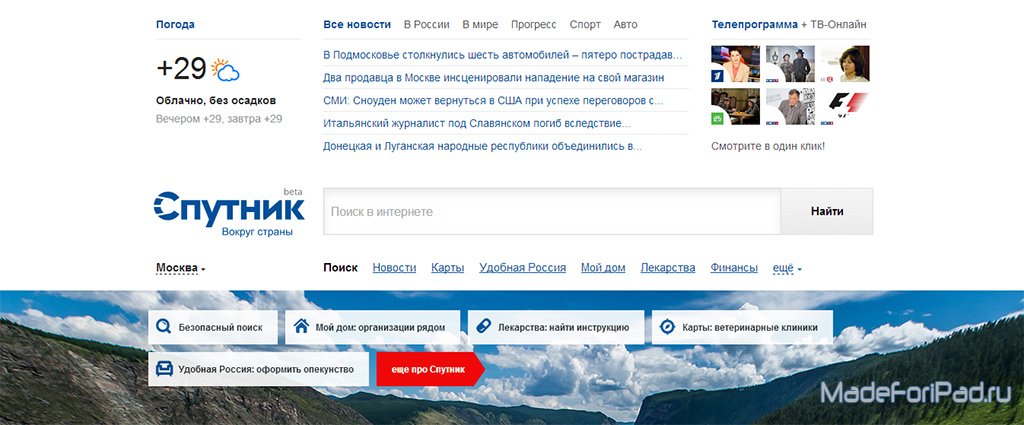
Task: Open the woman presenter TV thumbnail
Action: [x=845, y=63]
